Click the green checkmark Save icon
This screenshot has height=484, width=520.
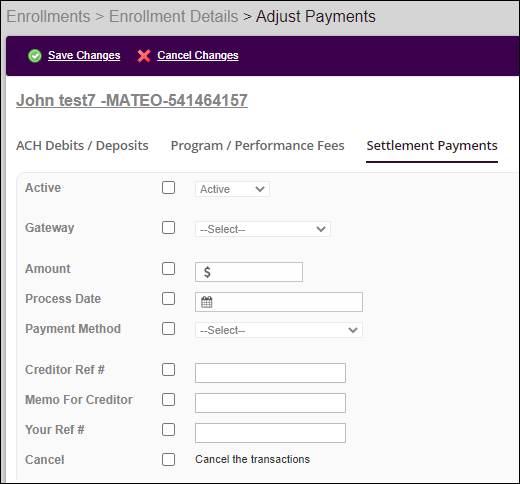click(35, 56)
